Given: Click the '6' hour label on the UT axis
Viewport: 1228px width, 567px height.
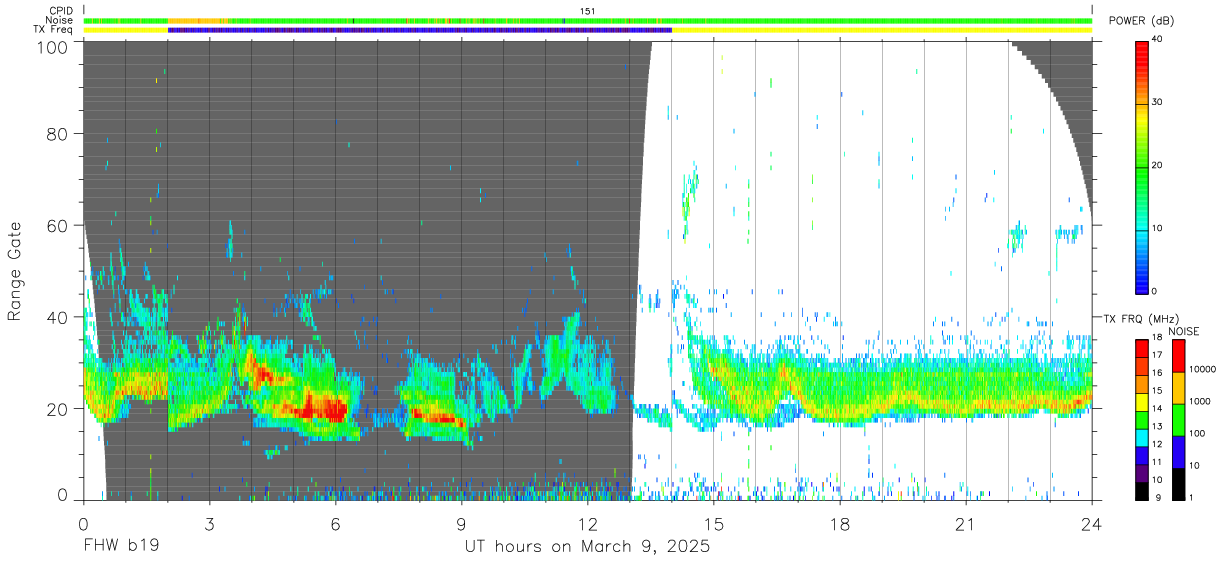Looking at the screenshot, I should [x=335, y=523].
